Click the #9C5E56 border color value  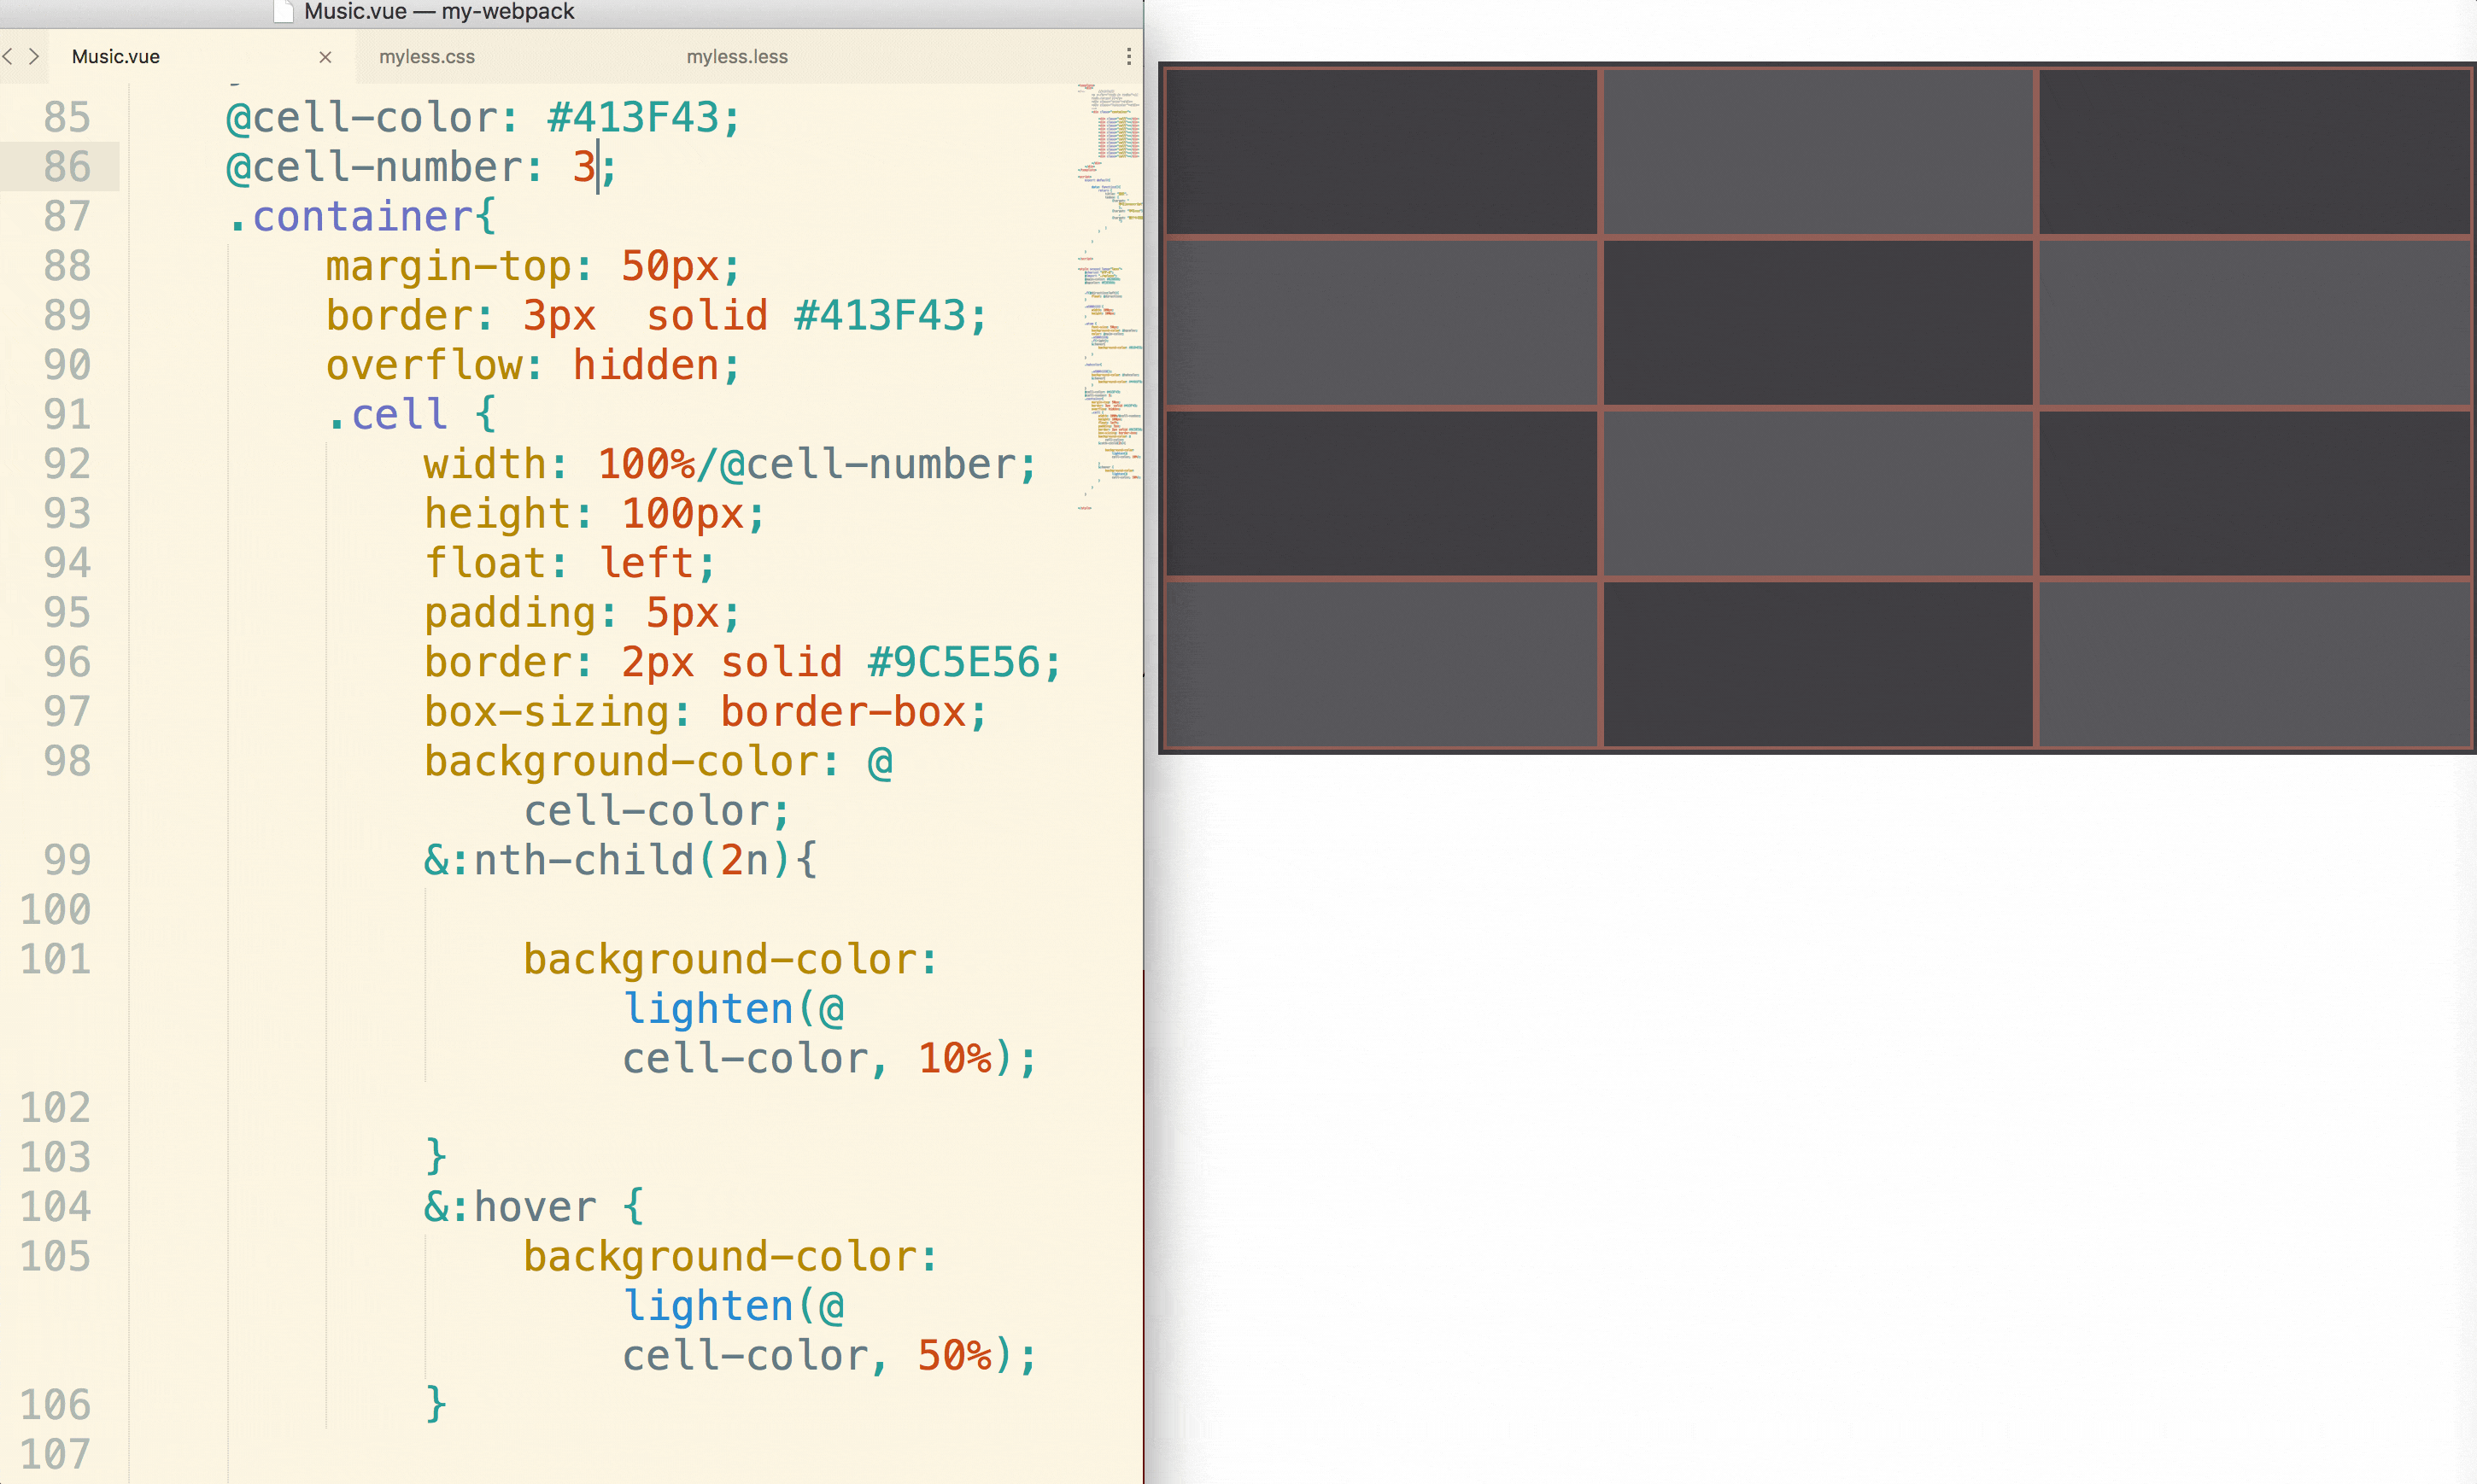[953, 662]
